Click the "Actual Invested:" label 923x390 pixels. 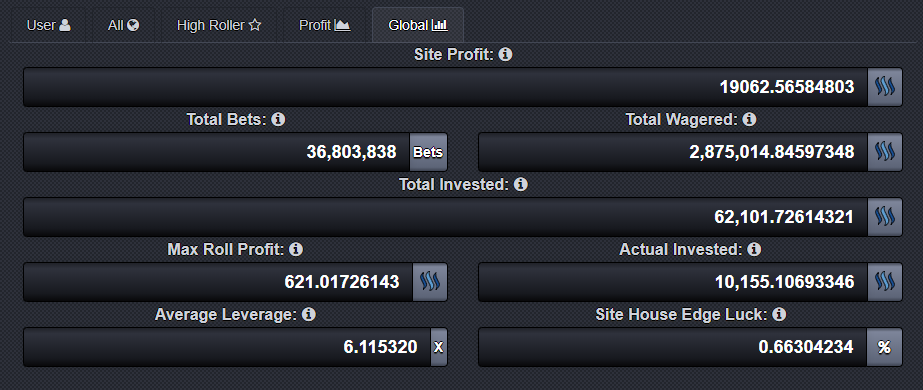click(681, 249)
